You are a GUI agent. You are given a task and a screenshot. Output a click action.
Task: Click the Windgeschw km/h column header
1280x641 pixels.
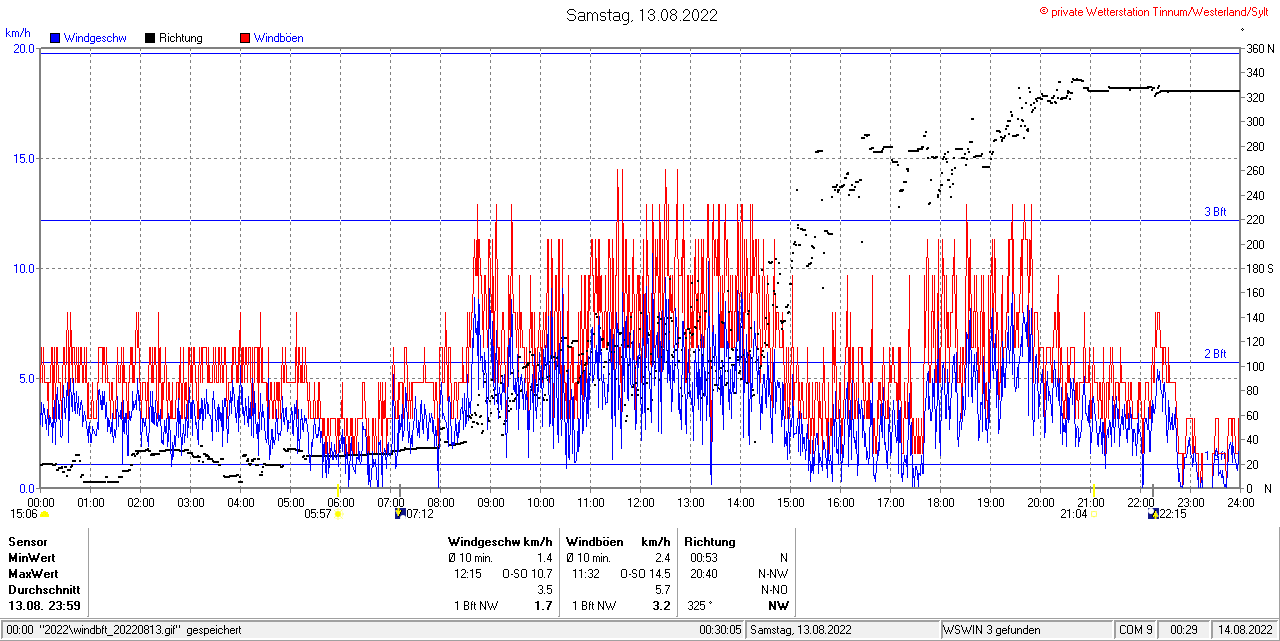500,542
